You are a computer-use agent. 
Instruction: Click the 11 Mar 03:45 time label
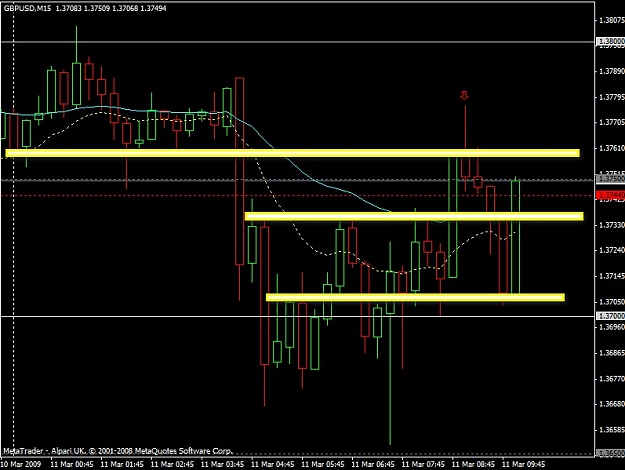pyautogui.click(x=223, y=464)
